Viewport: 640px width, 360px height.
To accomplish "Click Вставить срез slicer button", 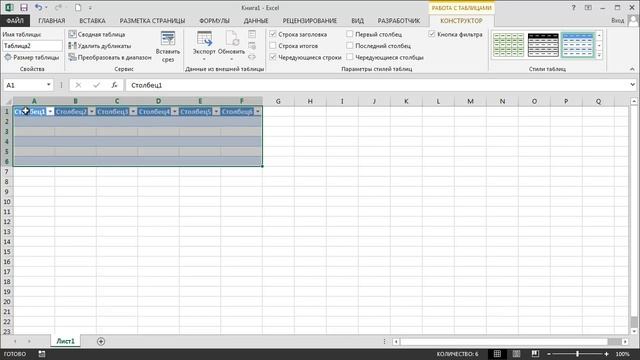I will tap(168, 47).
